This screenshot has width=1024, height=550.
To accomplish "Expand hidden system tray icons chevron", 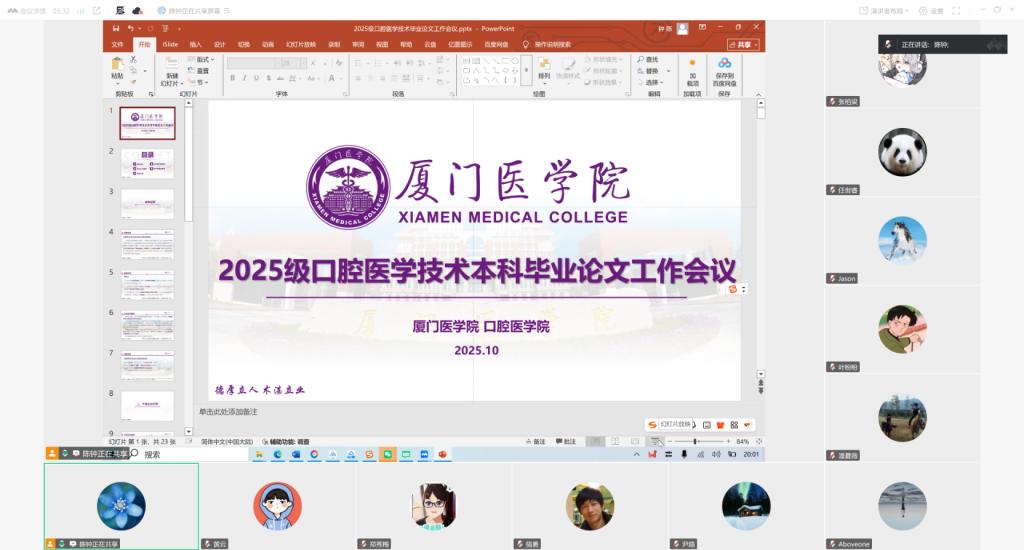I will click(x=636, y=454).
